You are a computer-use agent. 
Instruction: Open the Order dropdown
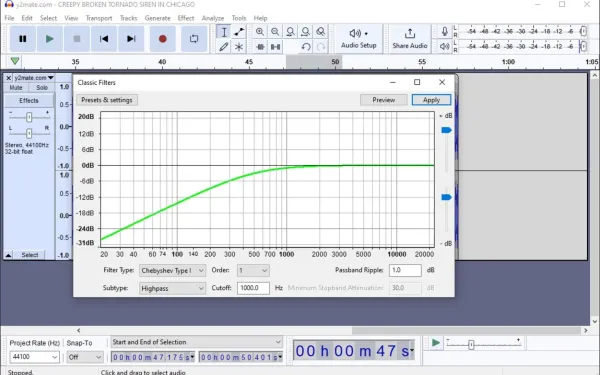pos(253,271)
